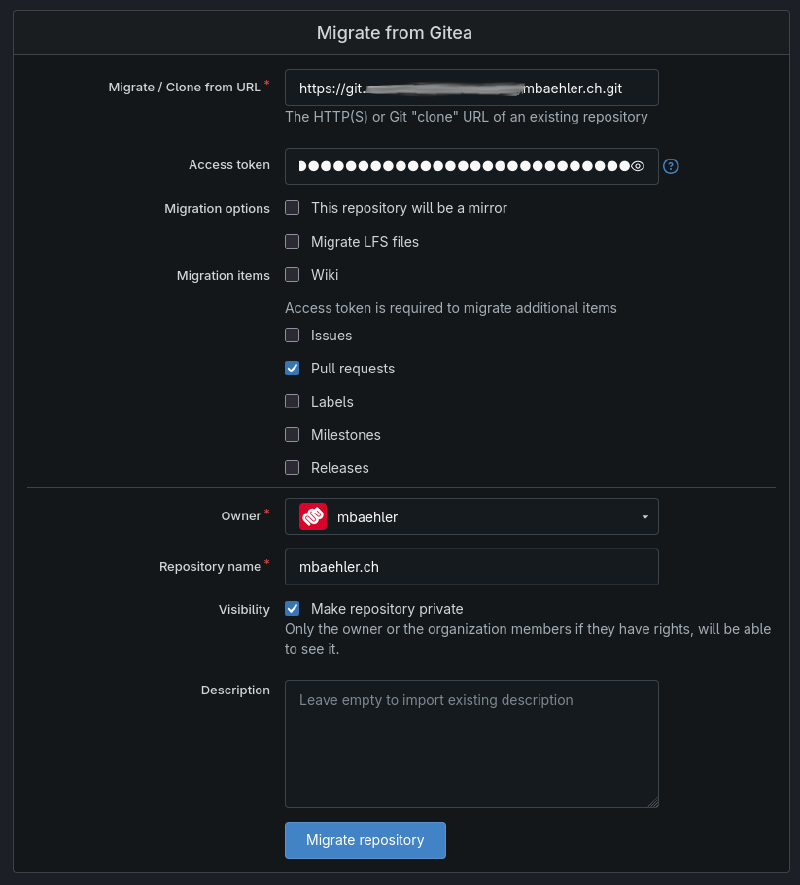This screenshot has width=800, height=885.
Task: Click the Migrate from Gitea heading
Action: coord(394,32)
